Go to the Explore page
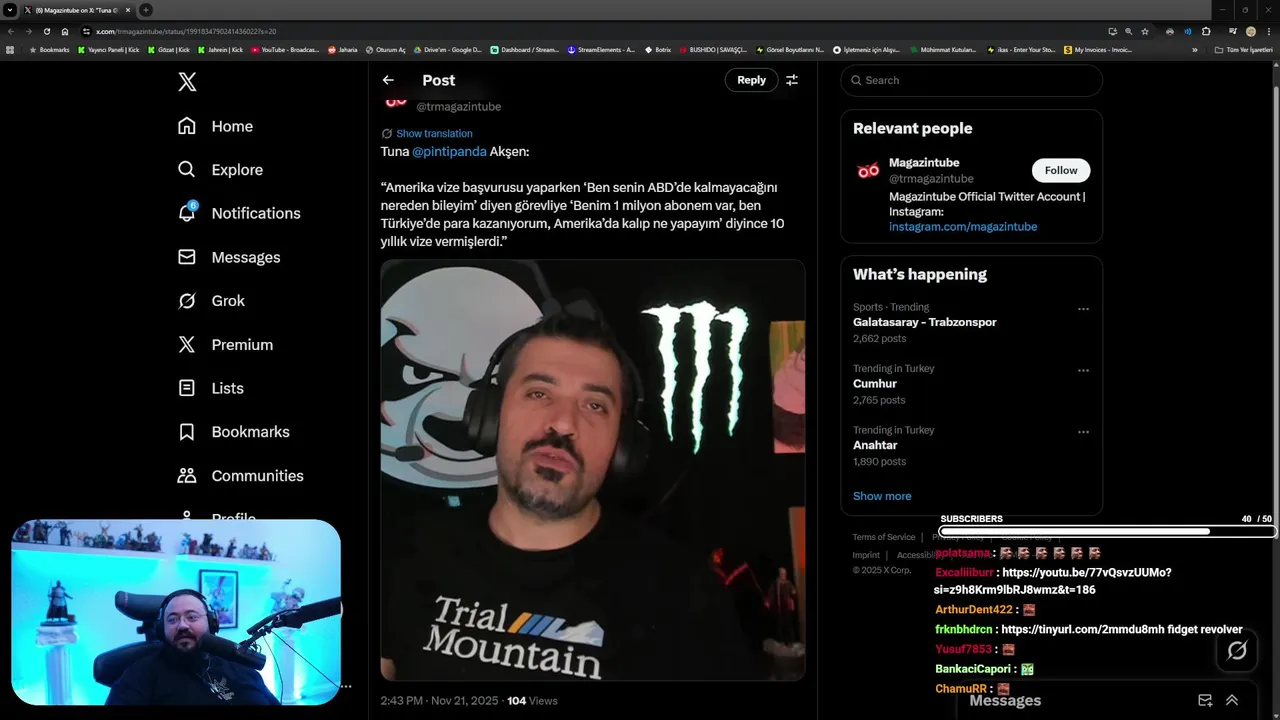 220,170
